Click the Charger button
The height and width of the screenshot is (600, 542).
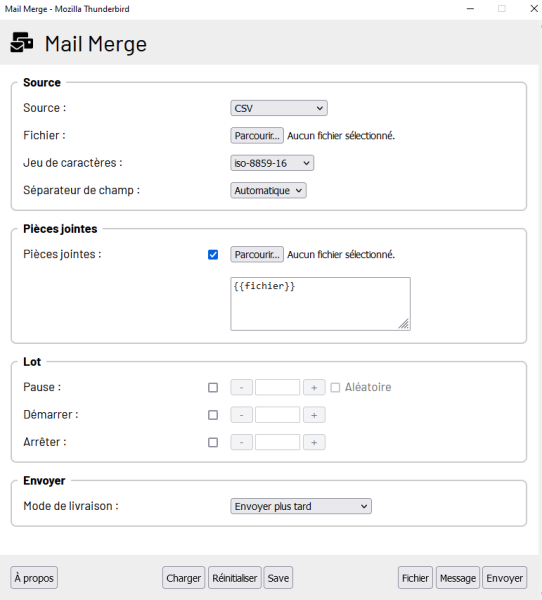click(x=184, y=578)
